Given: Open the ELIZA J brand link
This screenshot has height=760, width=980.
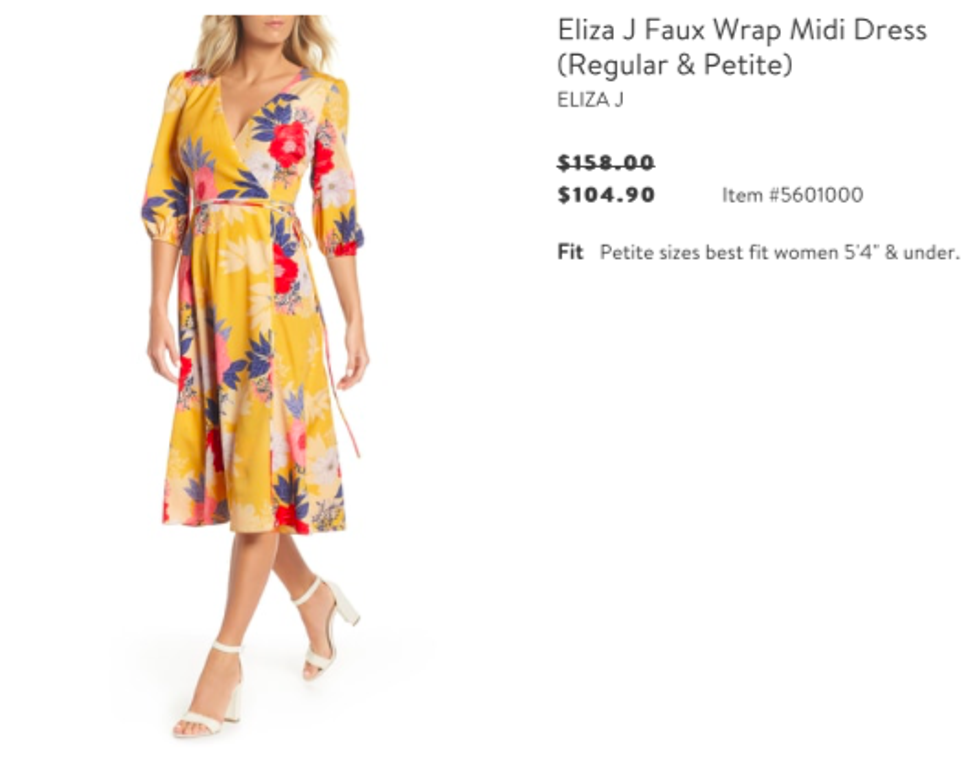Looking at the screenshot, I should [590, 100].
